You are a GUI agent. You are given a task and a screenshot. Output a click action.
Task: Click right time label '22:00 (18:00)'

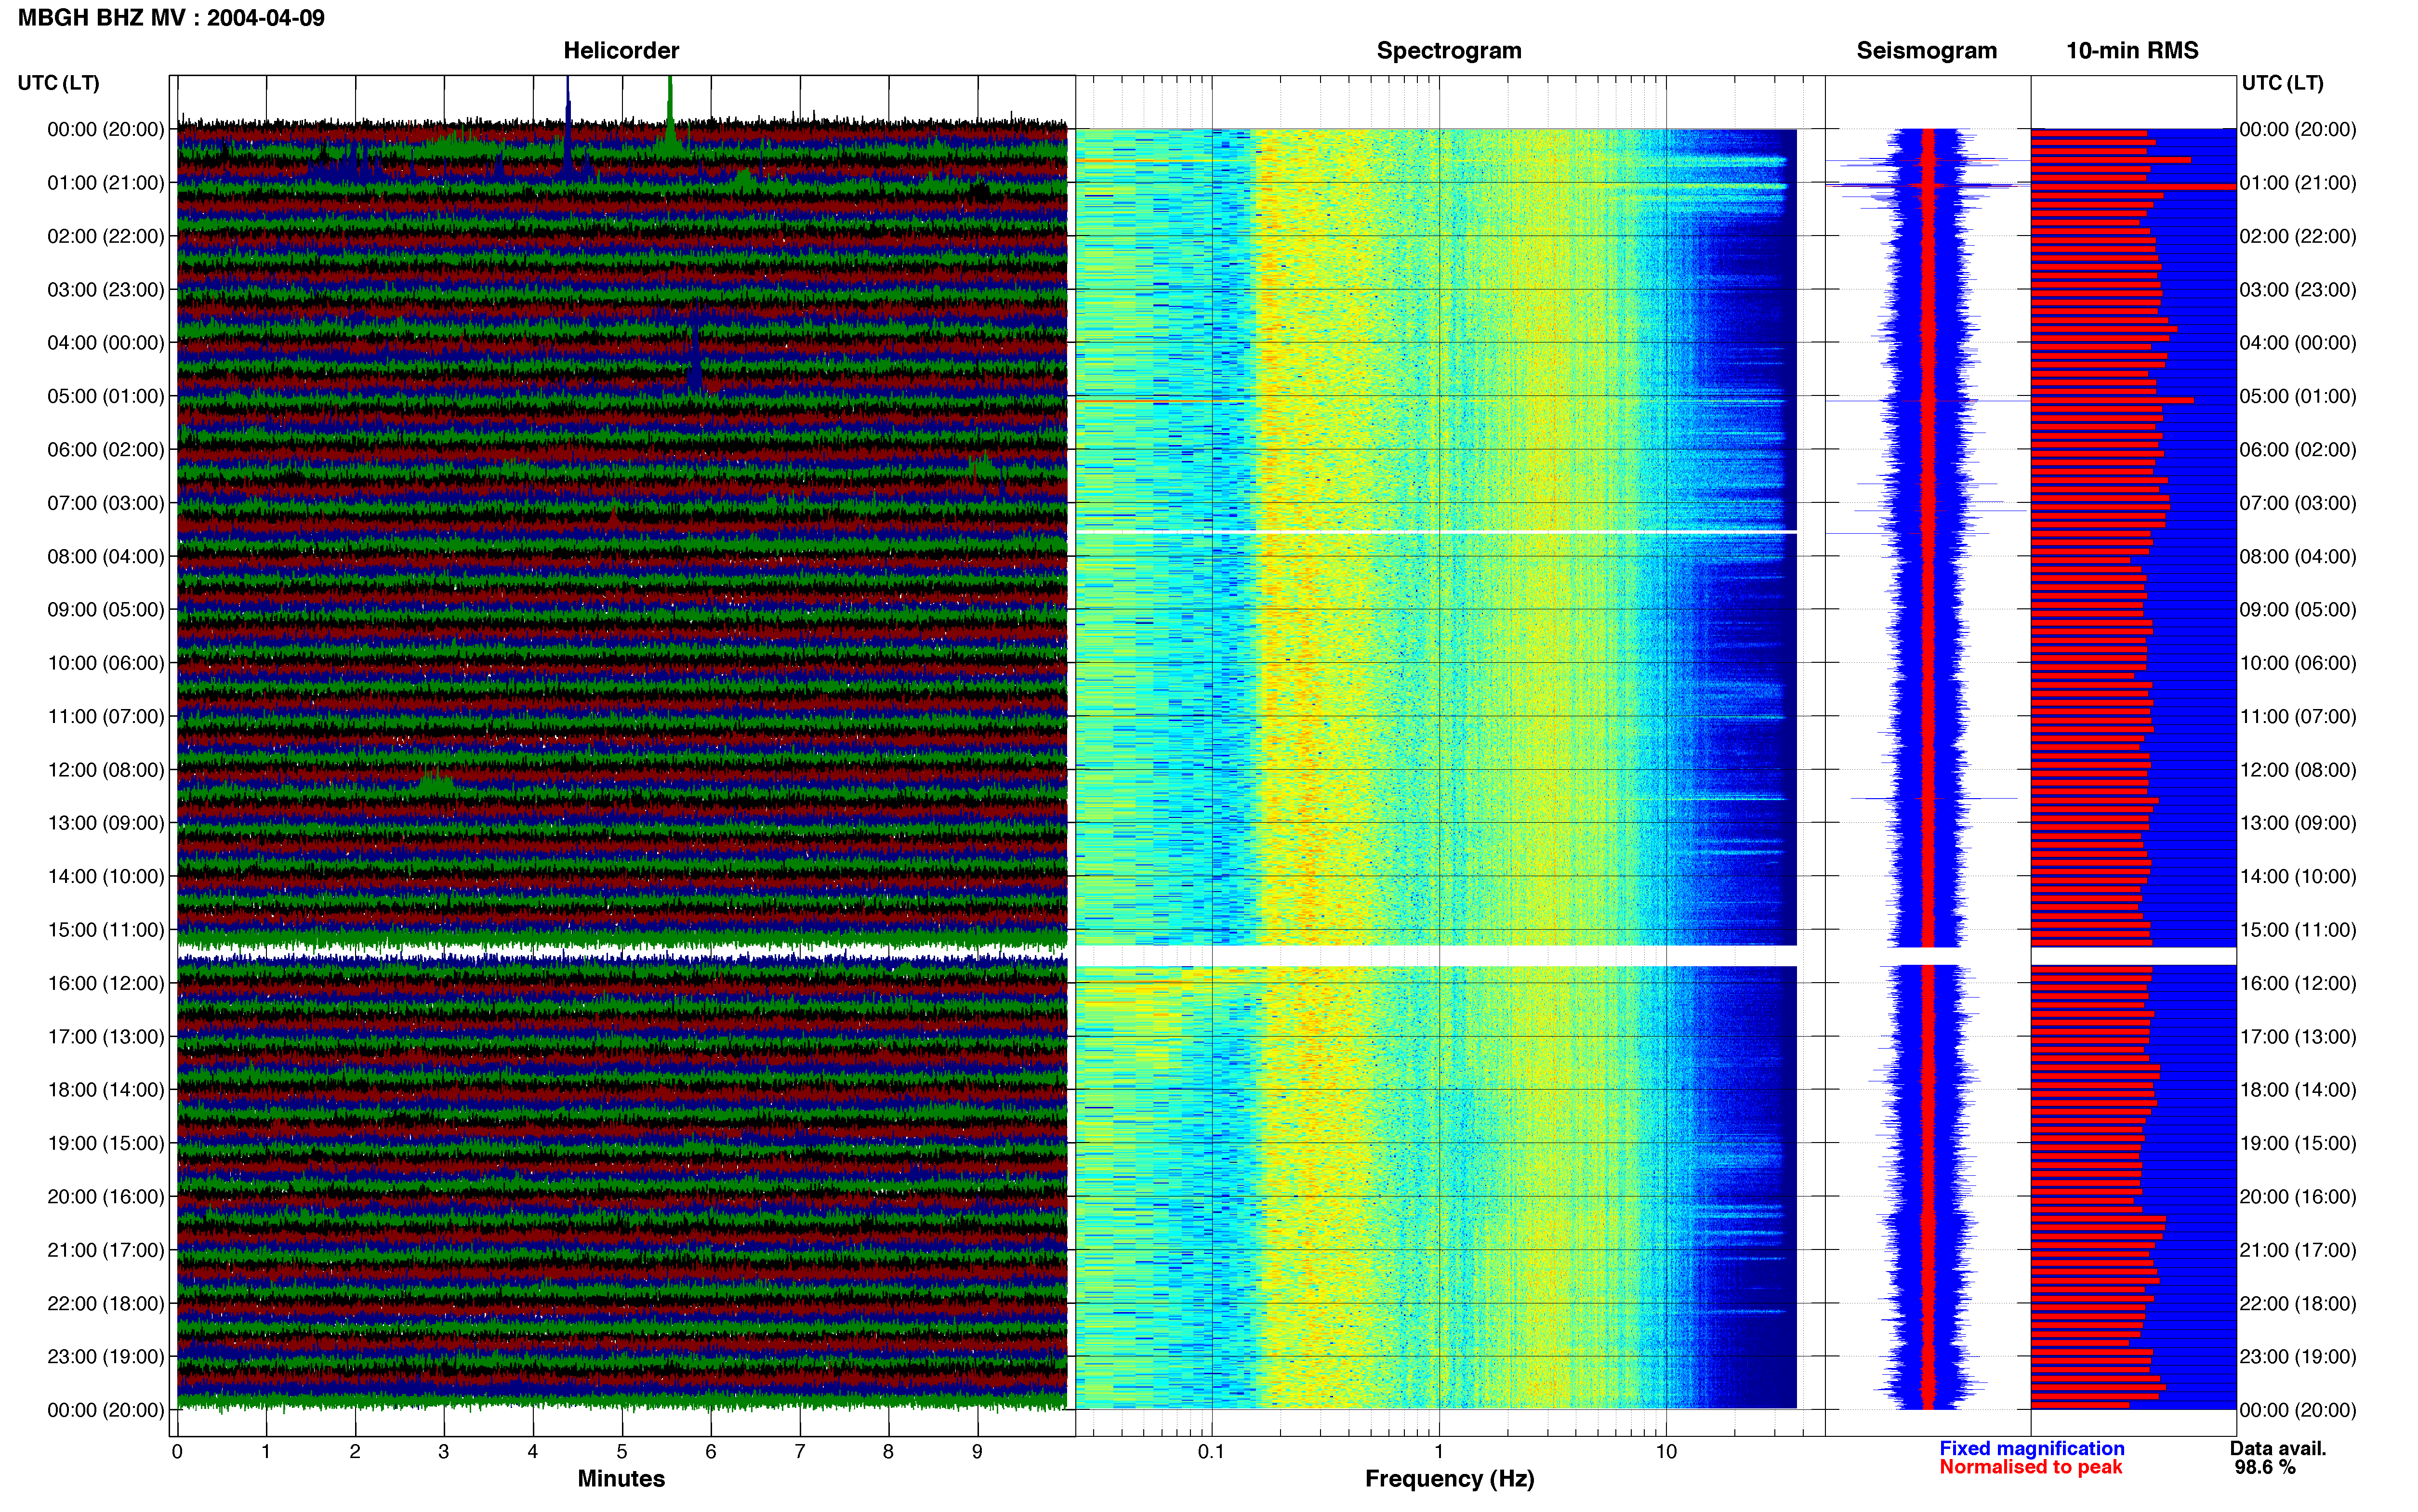2298,1303
